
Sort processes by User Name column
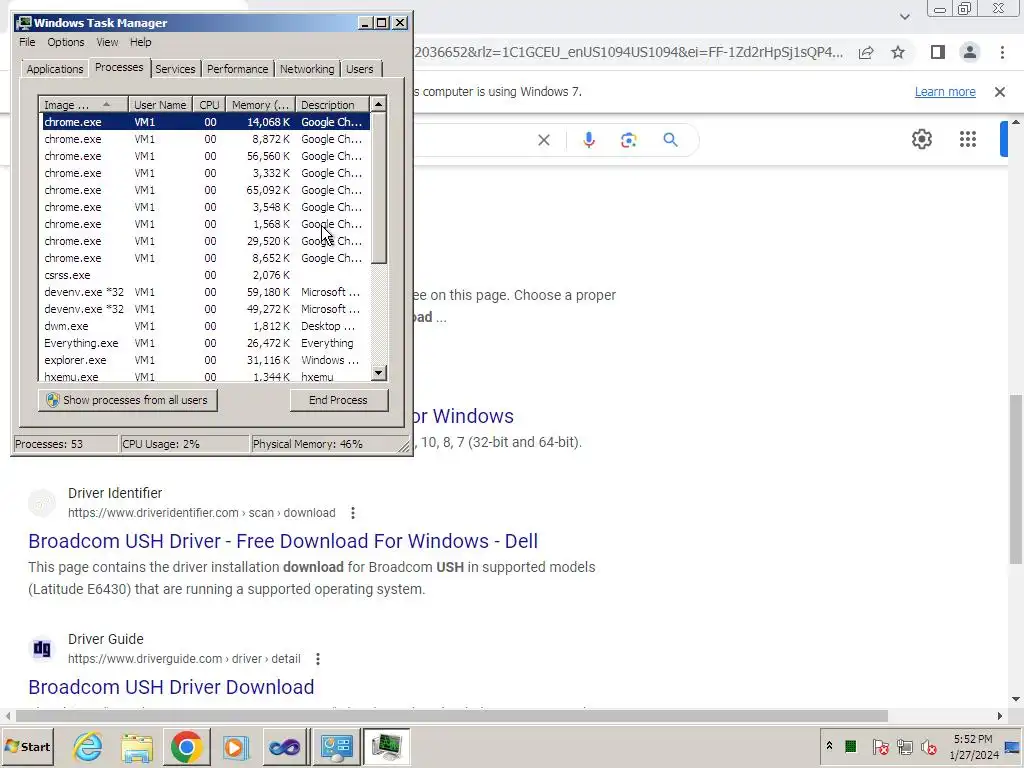[x=160, y=104]
